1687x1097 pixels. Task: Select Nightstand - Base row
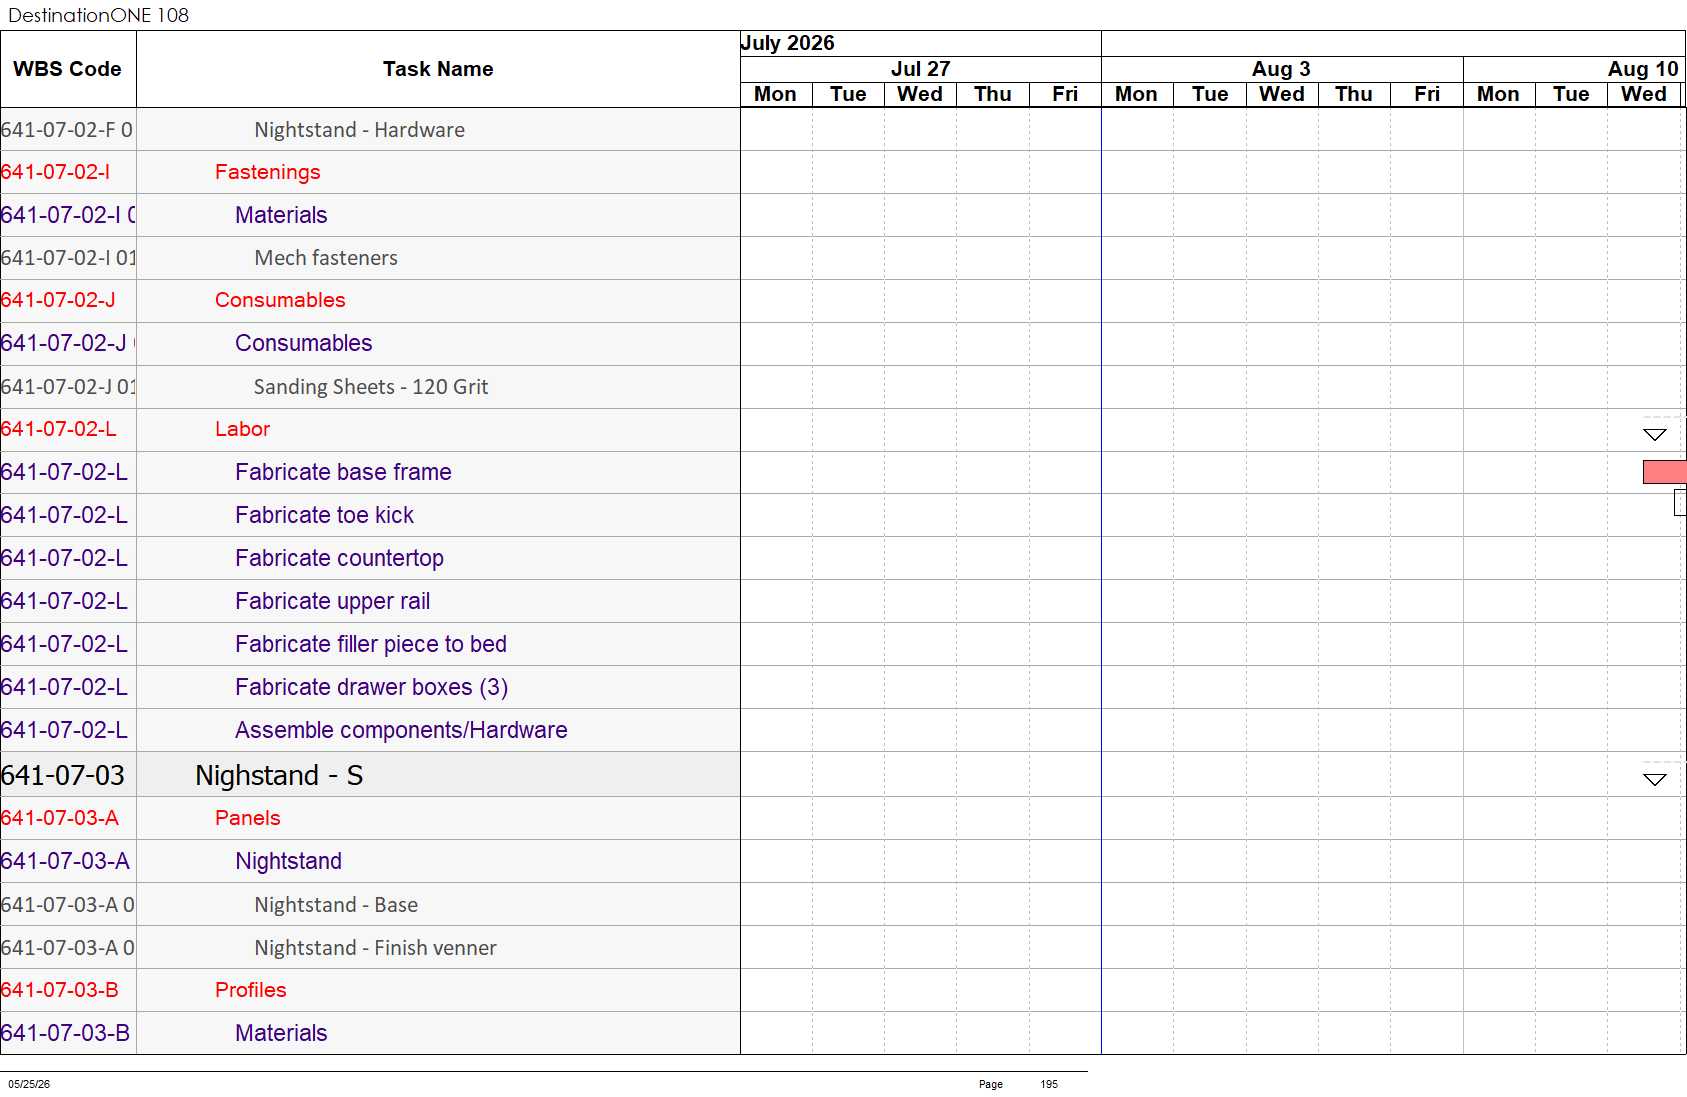tap(370, 905)
